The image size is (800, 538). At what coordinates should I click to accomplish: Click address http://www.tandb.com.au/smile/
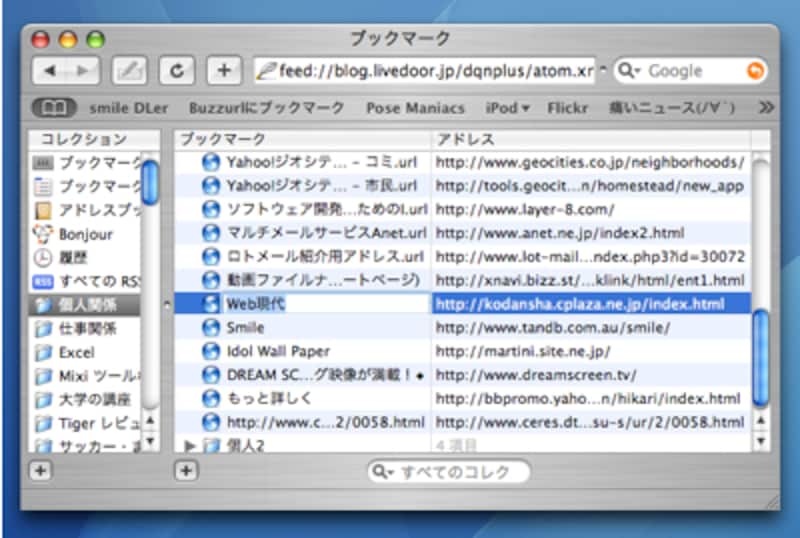(553, 328)
